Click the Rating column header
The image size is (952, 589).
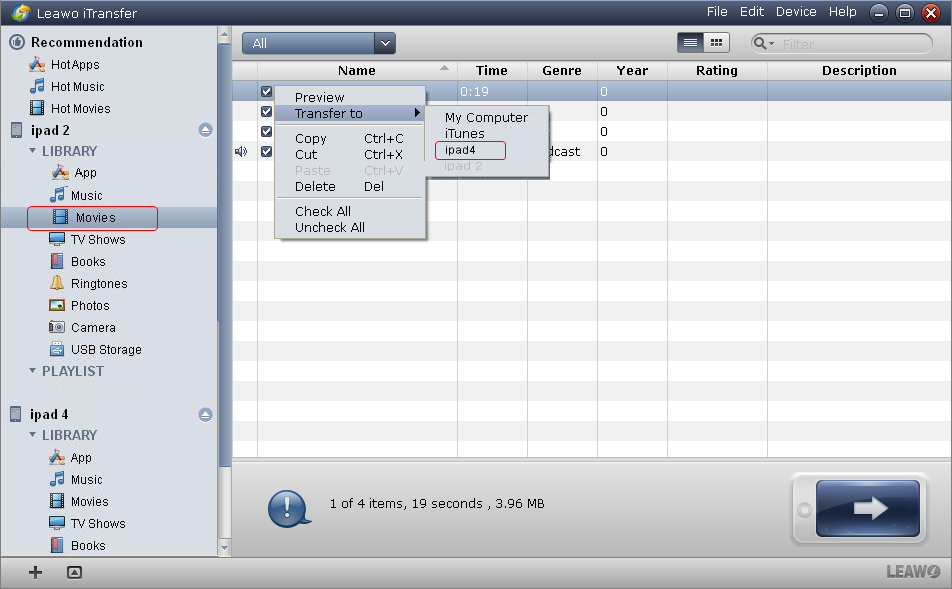[717, 70]
